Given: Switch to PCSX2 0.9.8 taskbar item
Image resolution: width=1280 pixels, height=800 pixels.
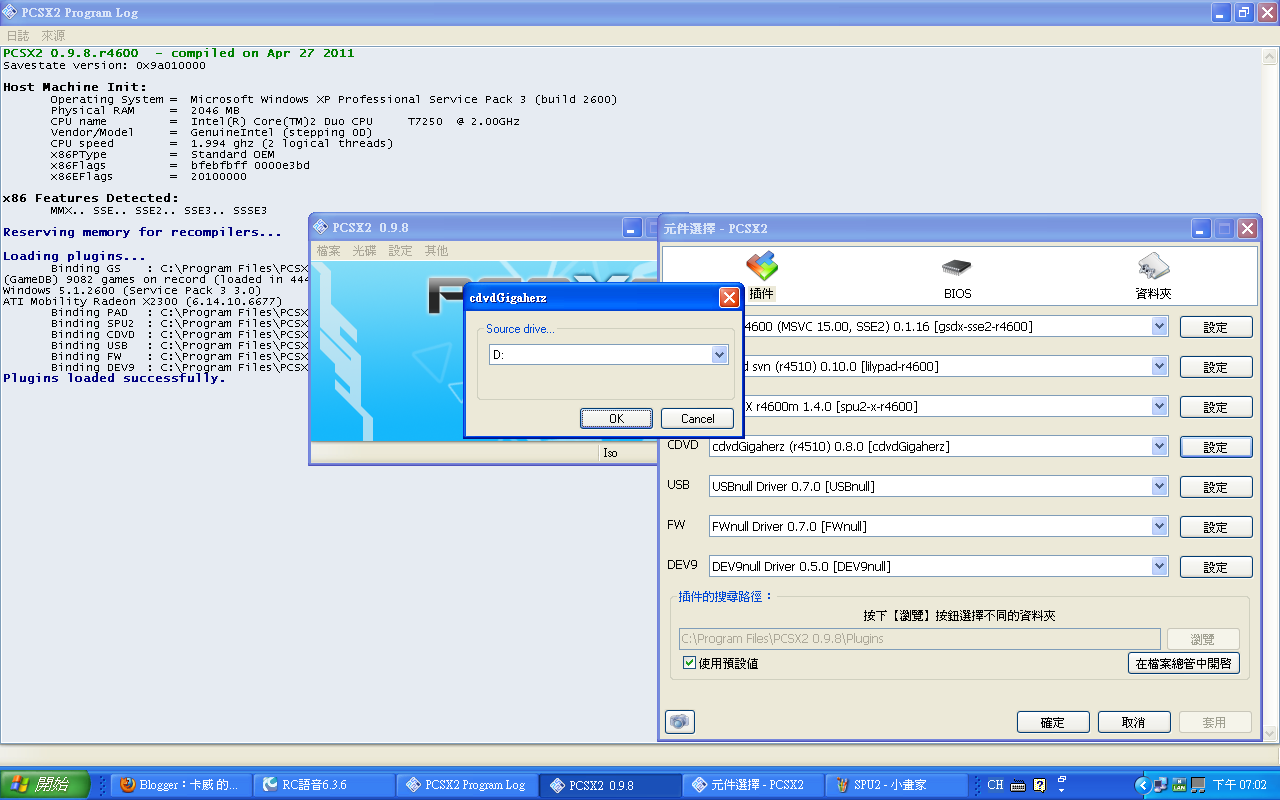Looking at the screenshot, I should click(611, 785).
